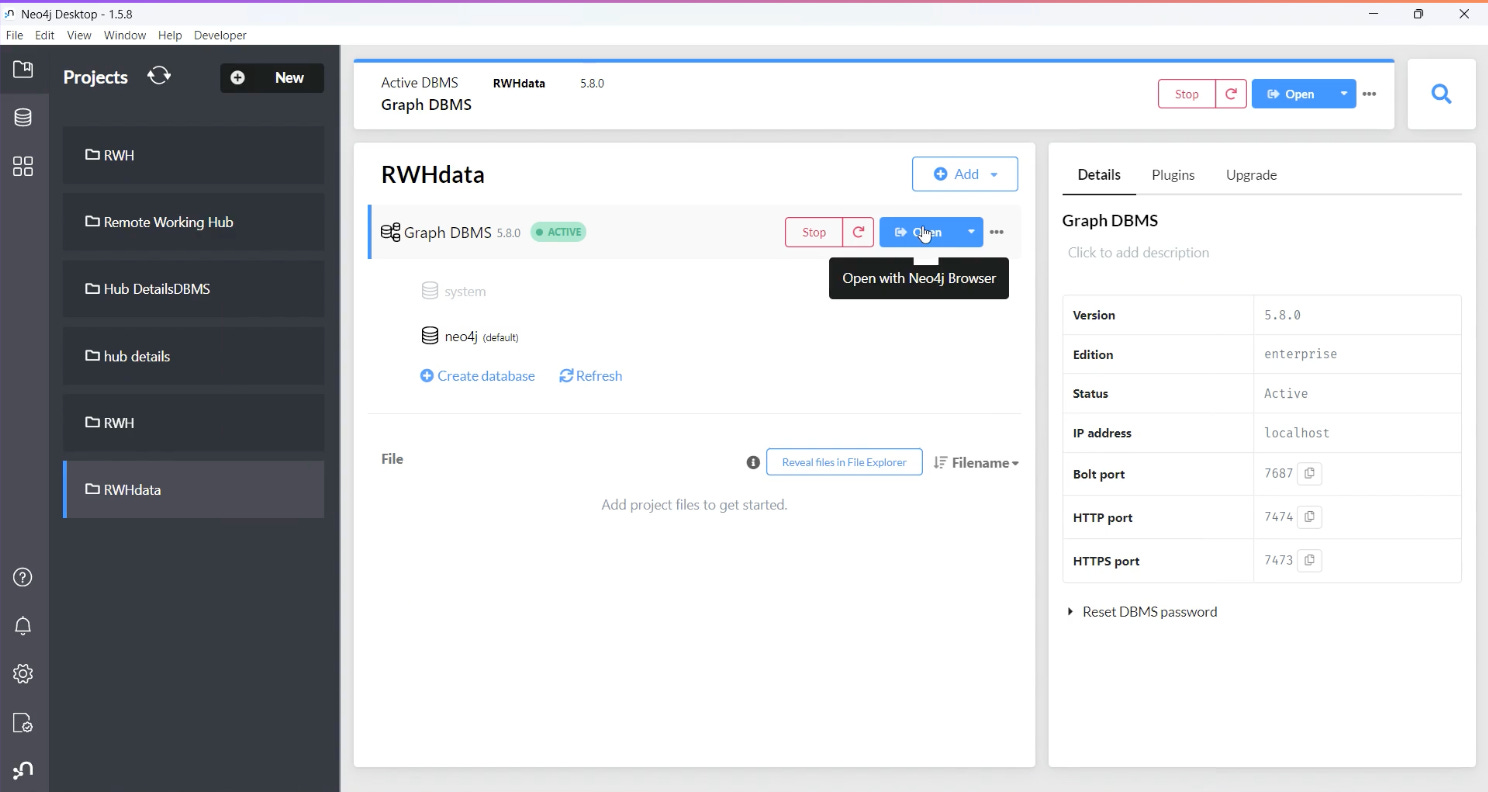Click the 5.8.0 version value in Details
The image size is (1488, 792).
tap(1282, 314)
